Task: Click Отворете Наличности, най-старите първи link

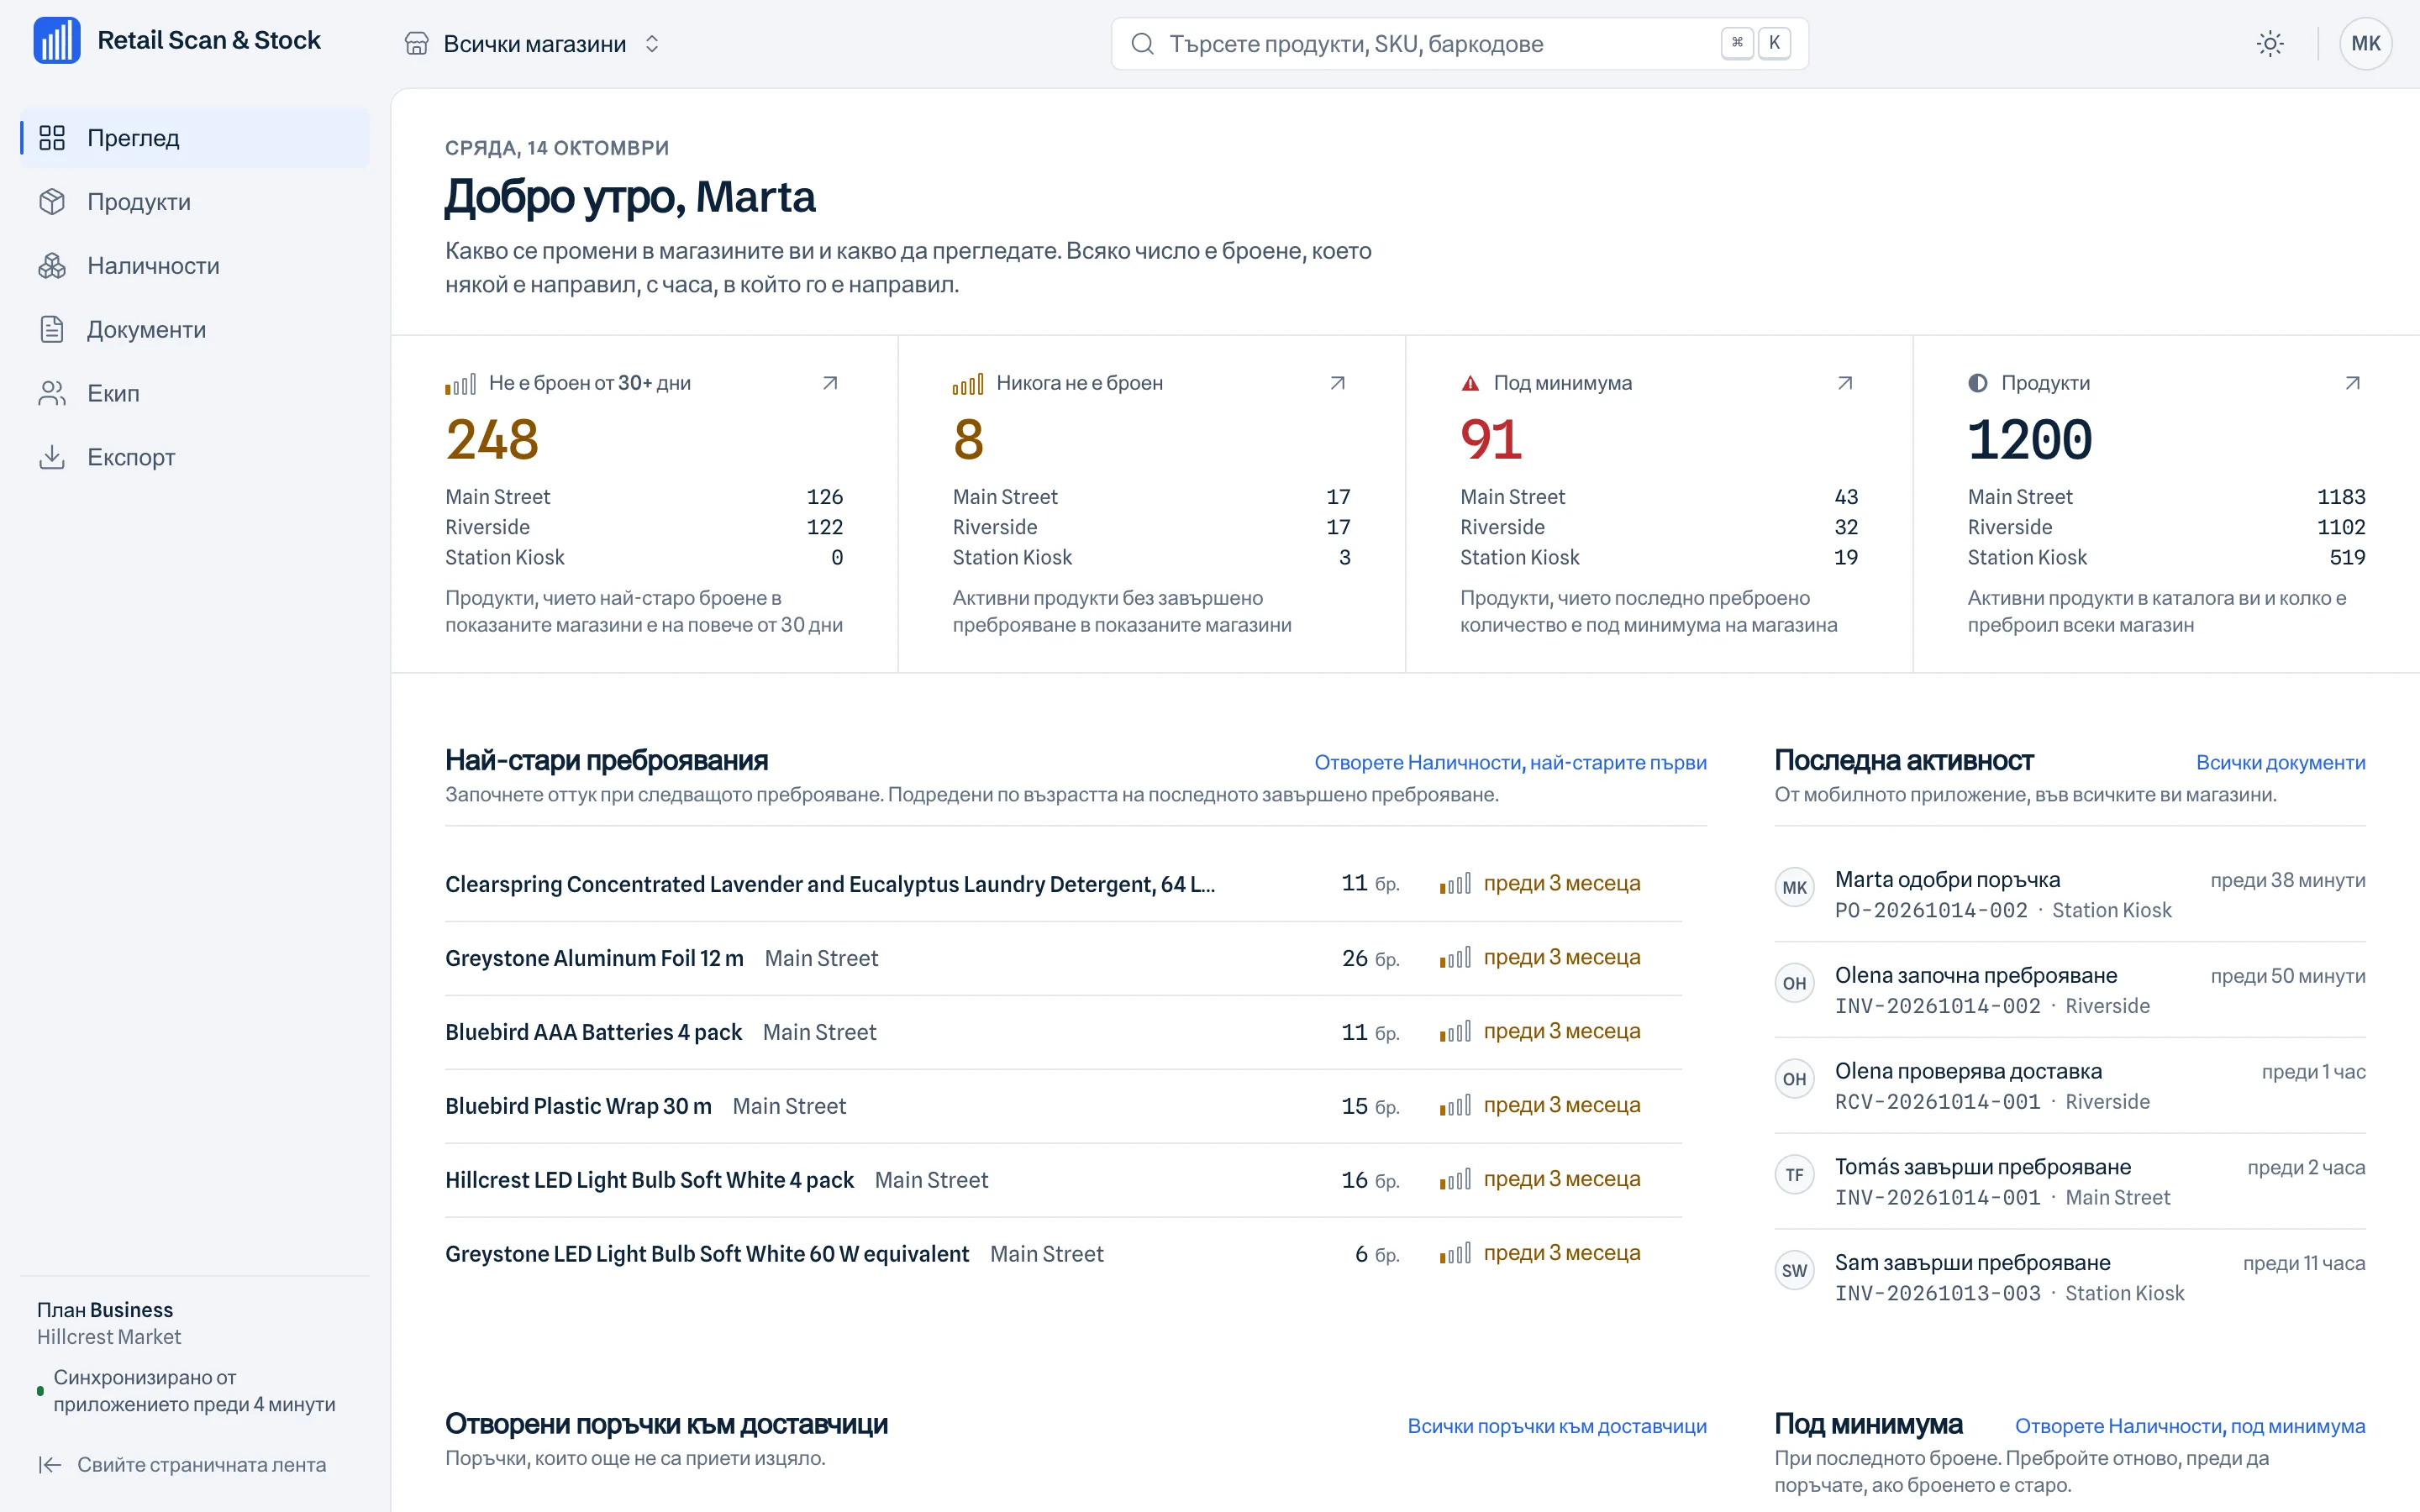Action: (1510, 763)
